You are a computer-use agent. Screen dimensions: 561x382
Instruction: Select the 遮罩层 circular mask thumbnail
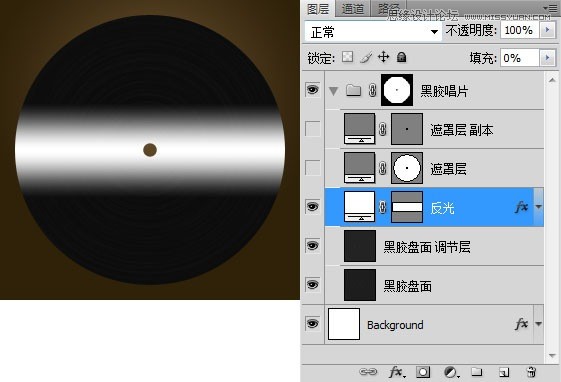coord(407,168)
